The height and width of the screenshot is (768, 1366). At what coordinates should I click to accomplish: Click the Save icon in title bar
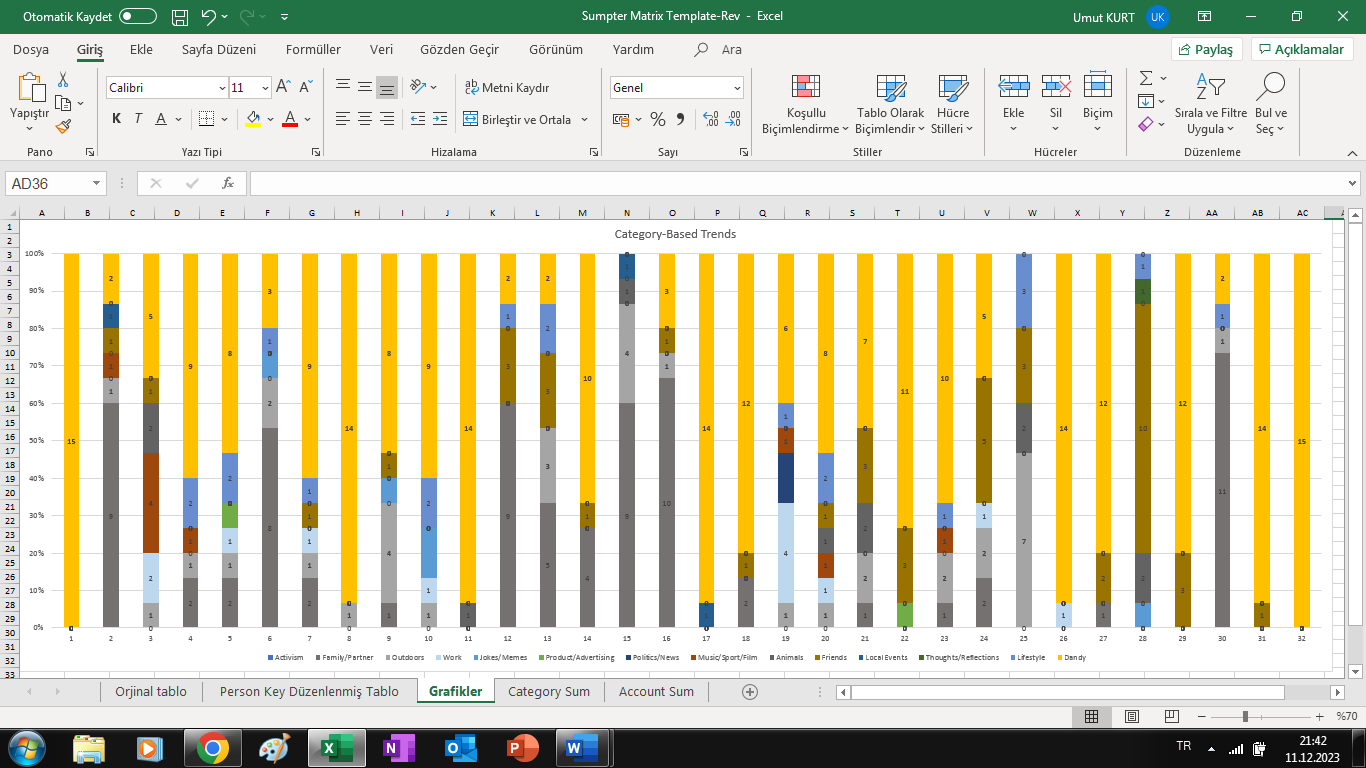point(180,17)
